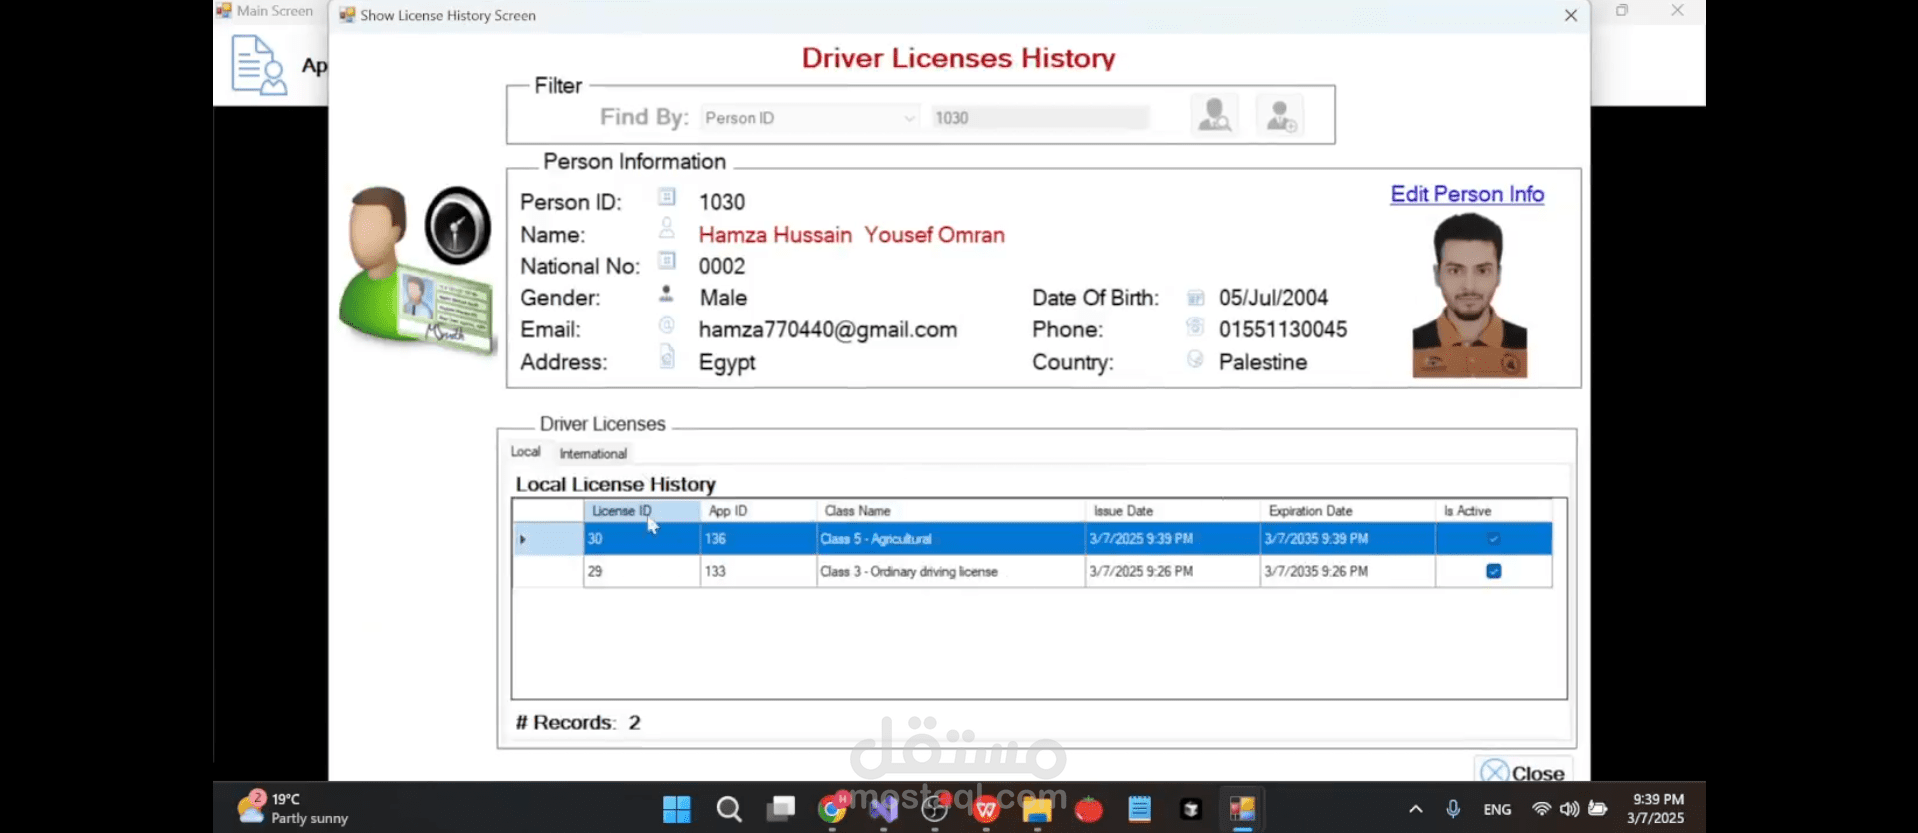Sort by Class Name column header
The width and height of the screenshot is (1918, 833).
(x=950, y=511)
